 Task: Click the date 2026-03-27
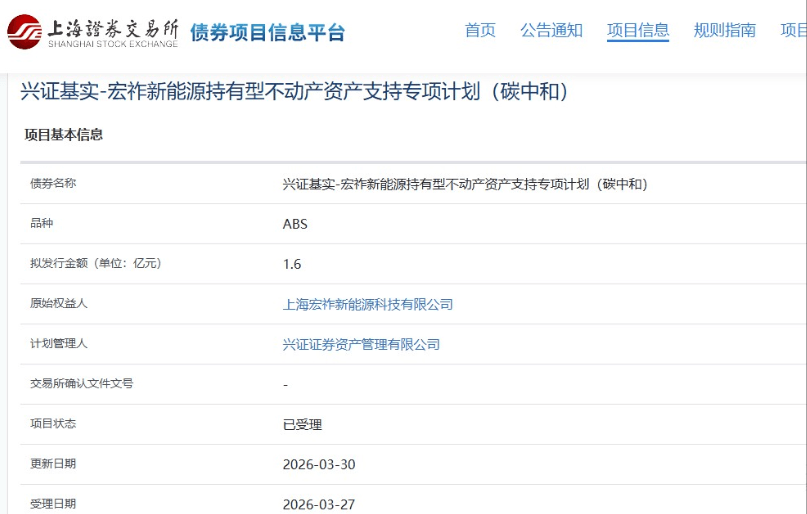click(319, 505)
